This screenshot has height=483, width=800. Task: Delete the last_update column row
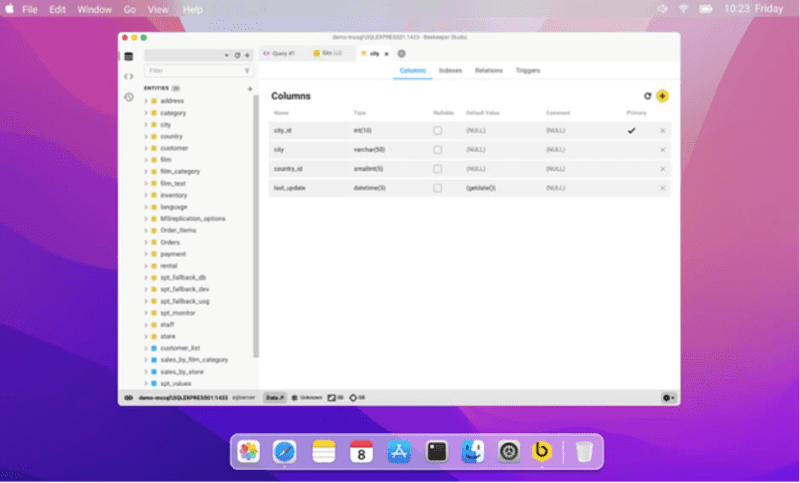click(662, 188)
